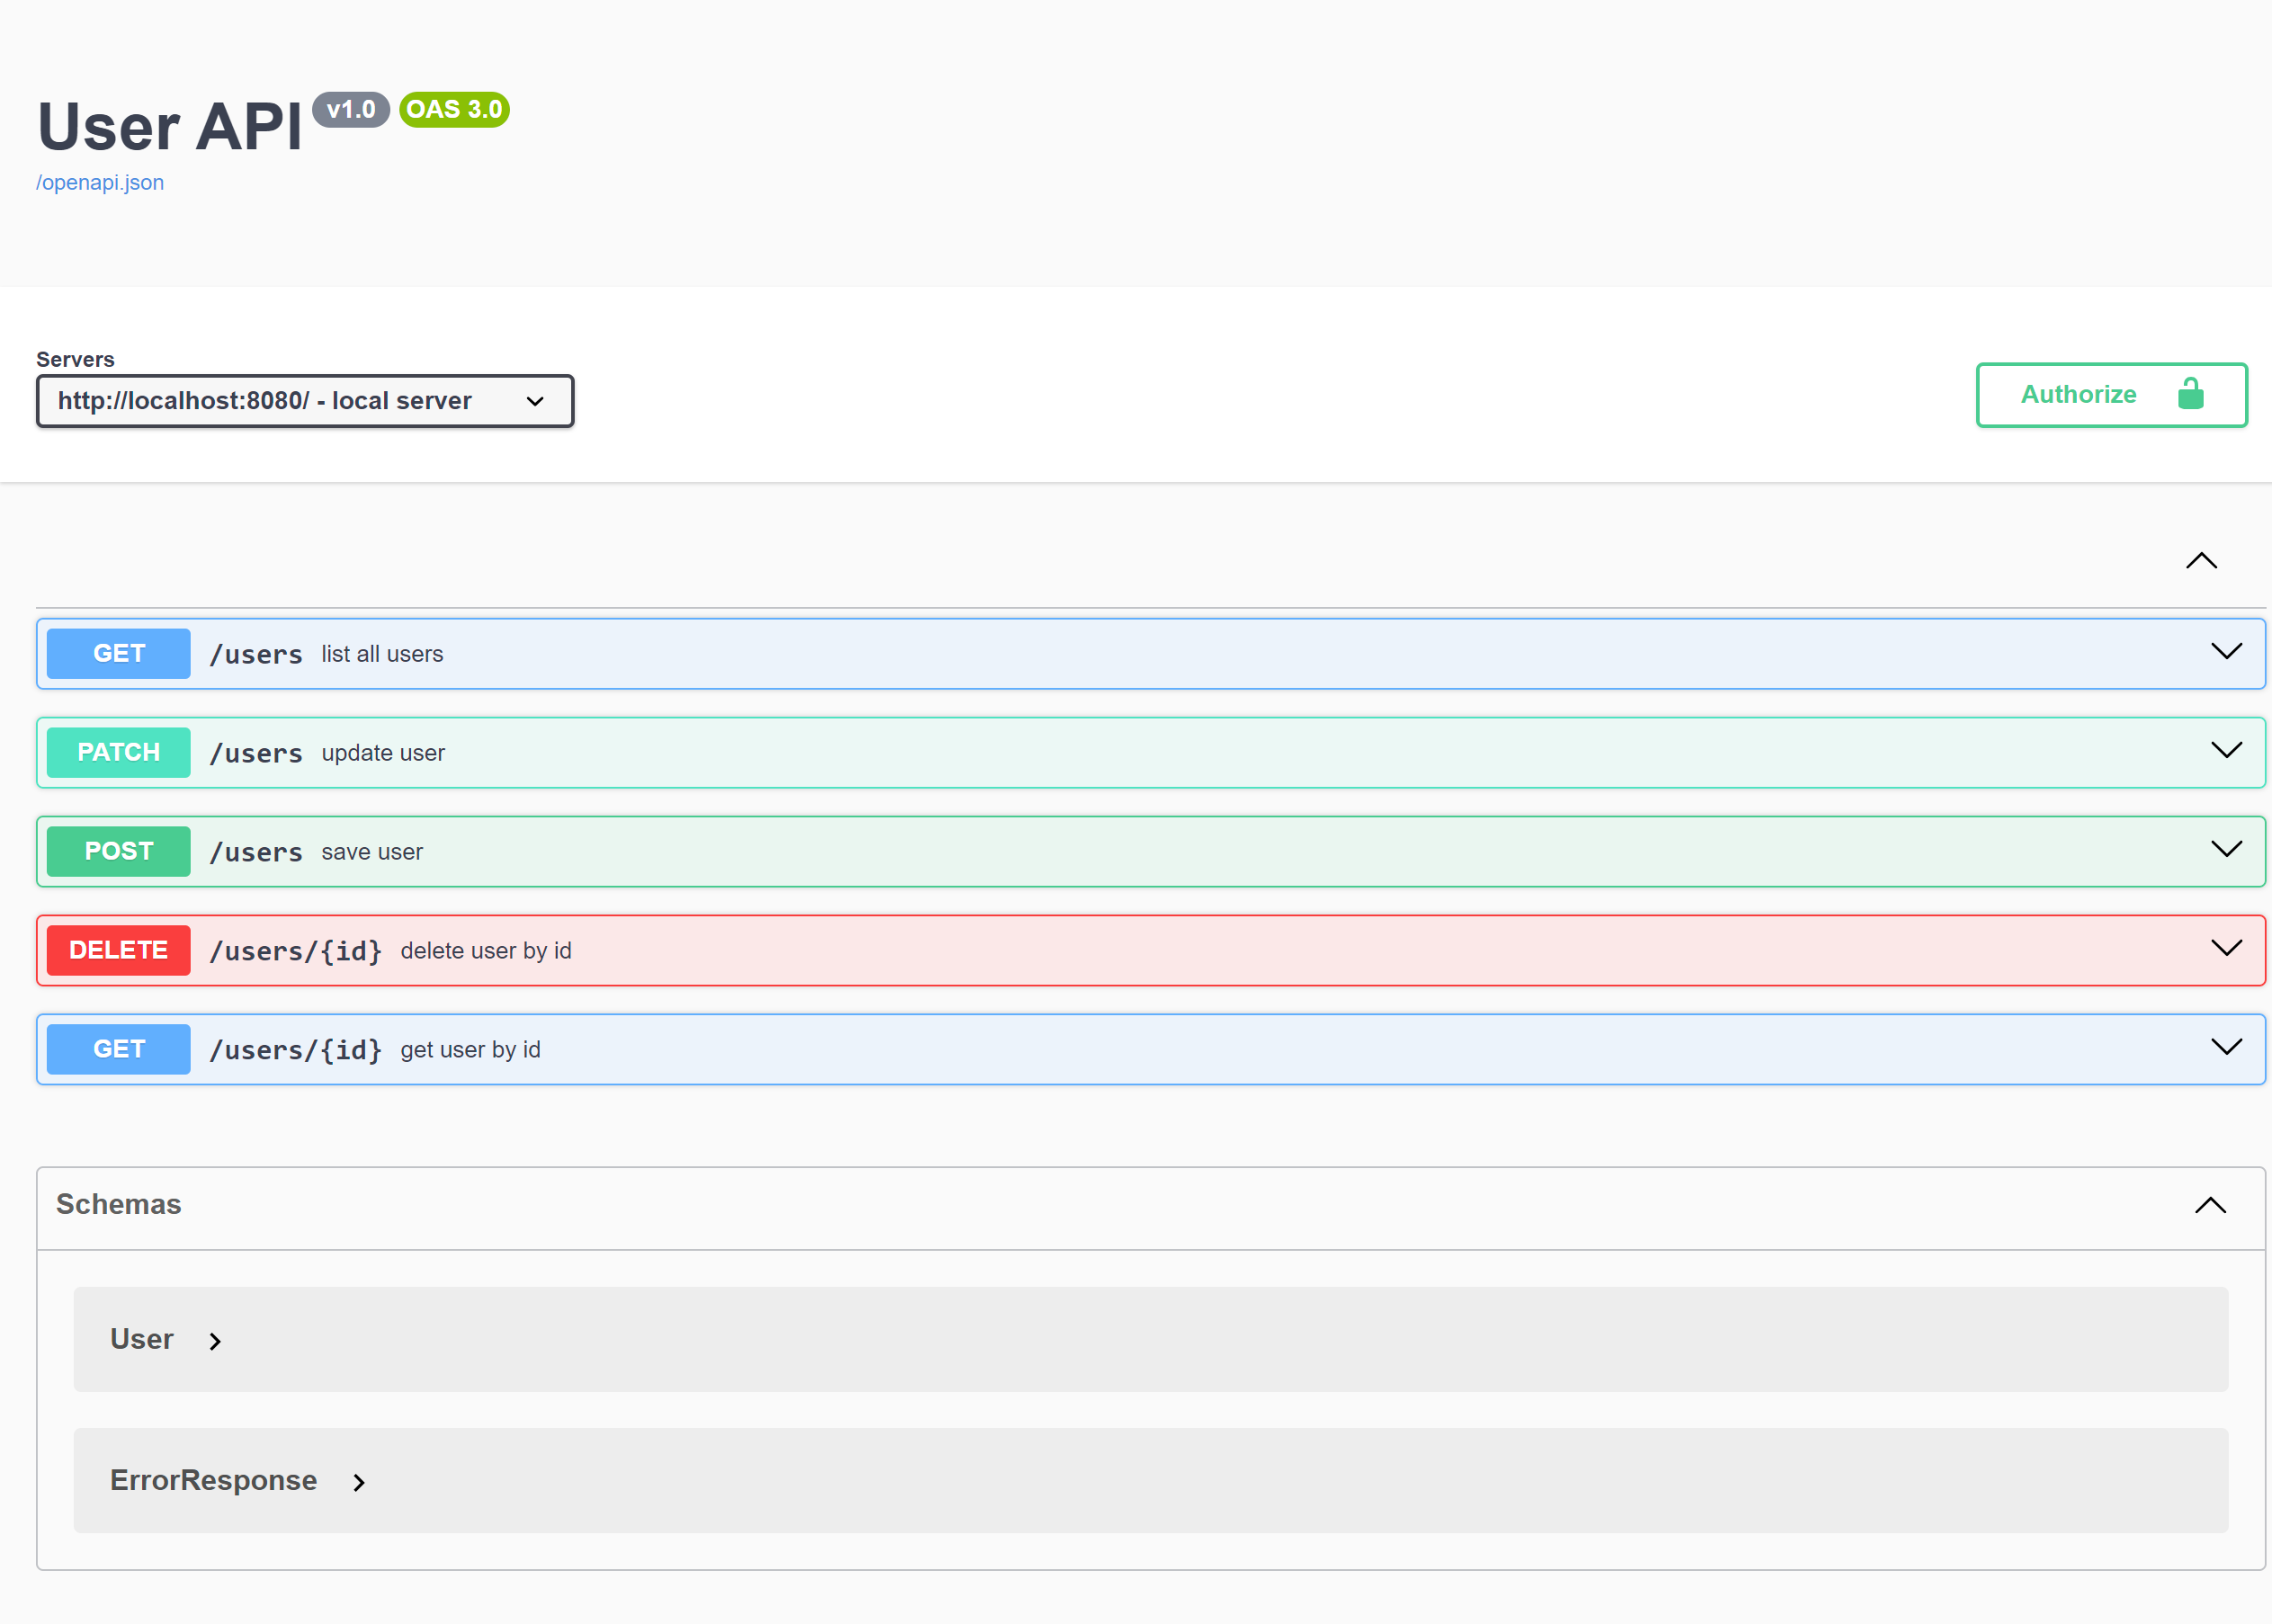Image resolution: width=2272 pixels, height=1624 pixels.
Task: Select the 'delete user by id' description text
Action: [x=486, y=951]
